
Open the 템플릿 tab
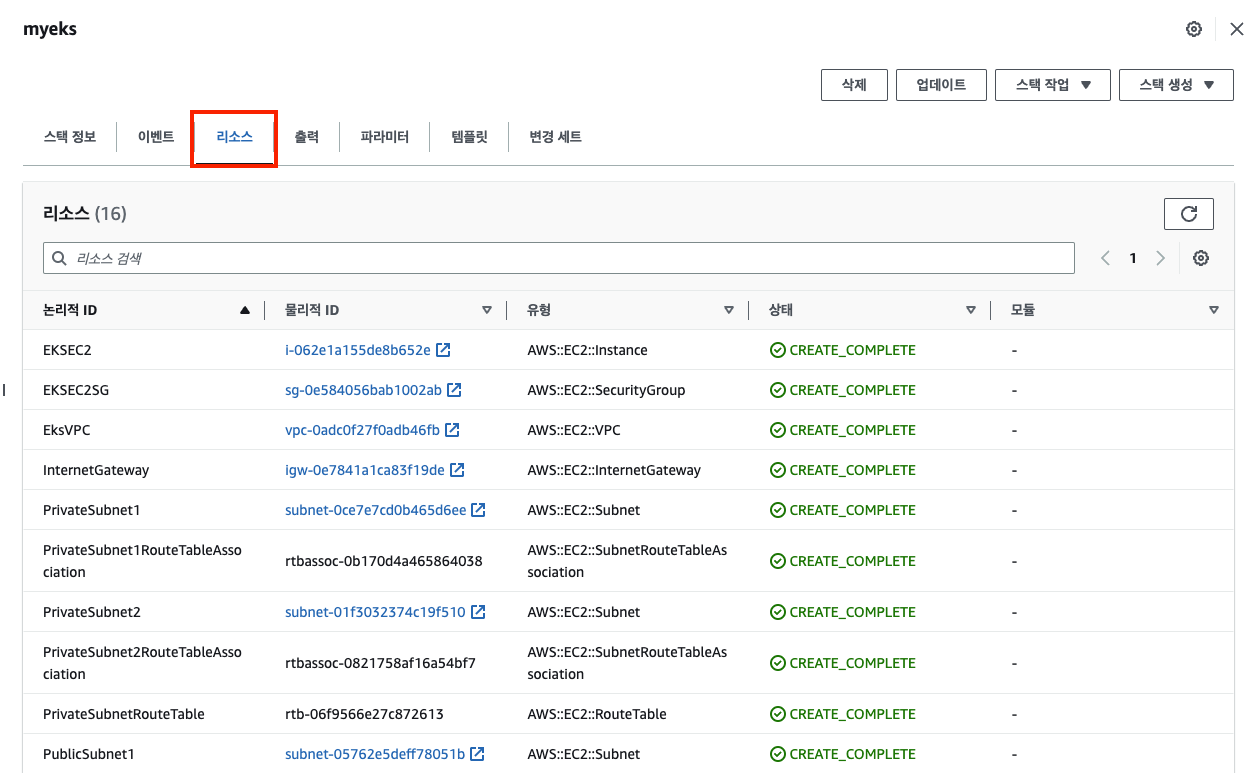pyautogui.click(x=469, y=137)
